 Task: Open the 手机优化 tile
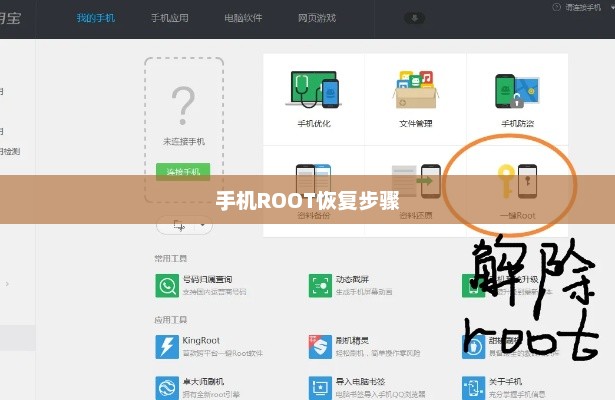click(314, 100)
